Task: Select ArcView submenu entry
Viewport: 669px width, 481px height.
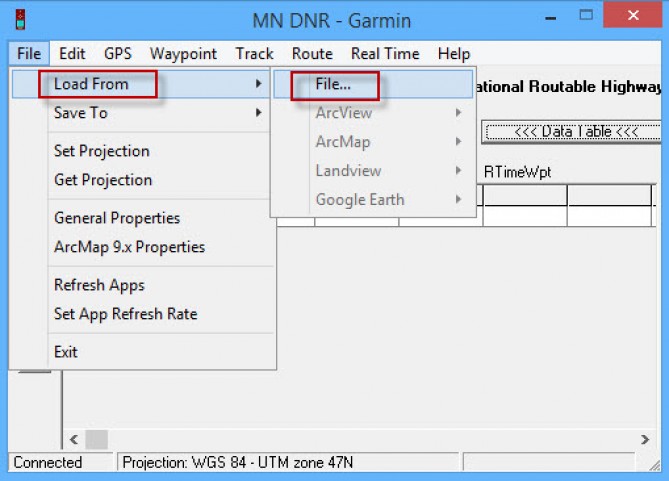Action: [373, 113]
